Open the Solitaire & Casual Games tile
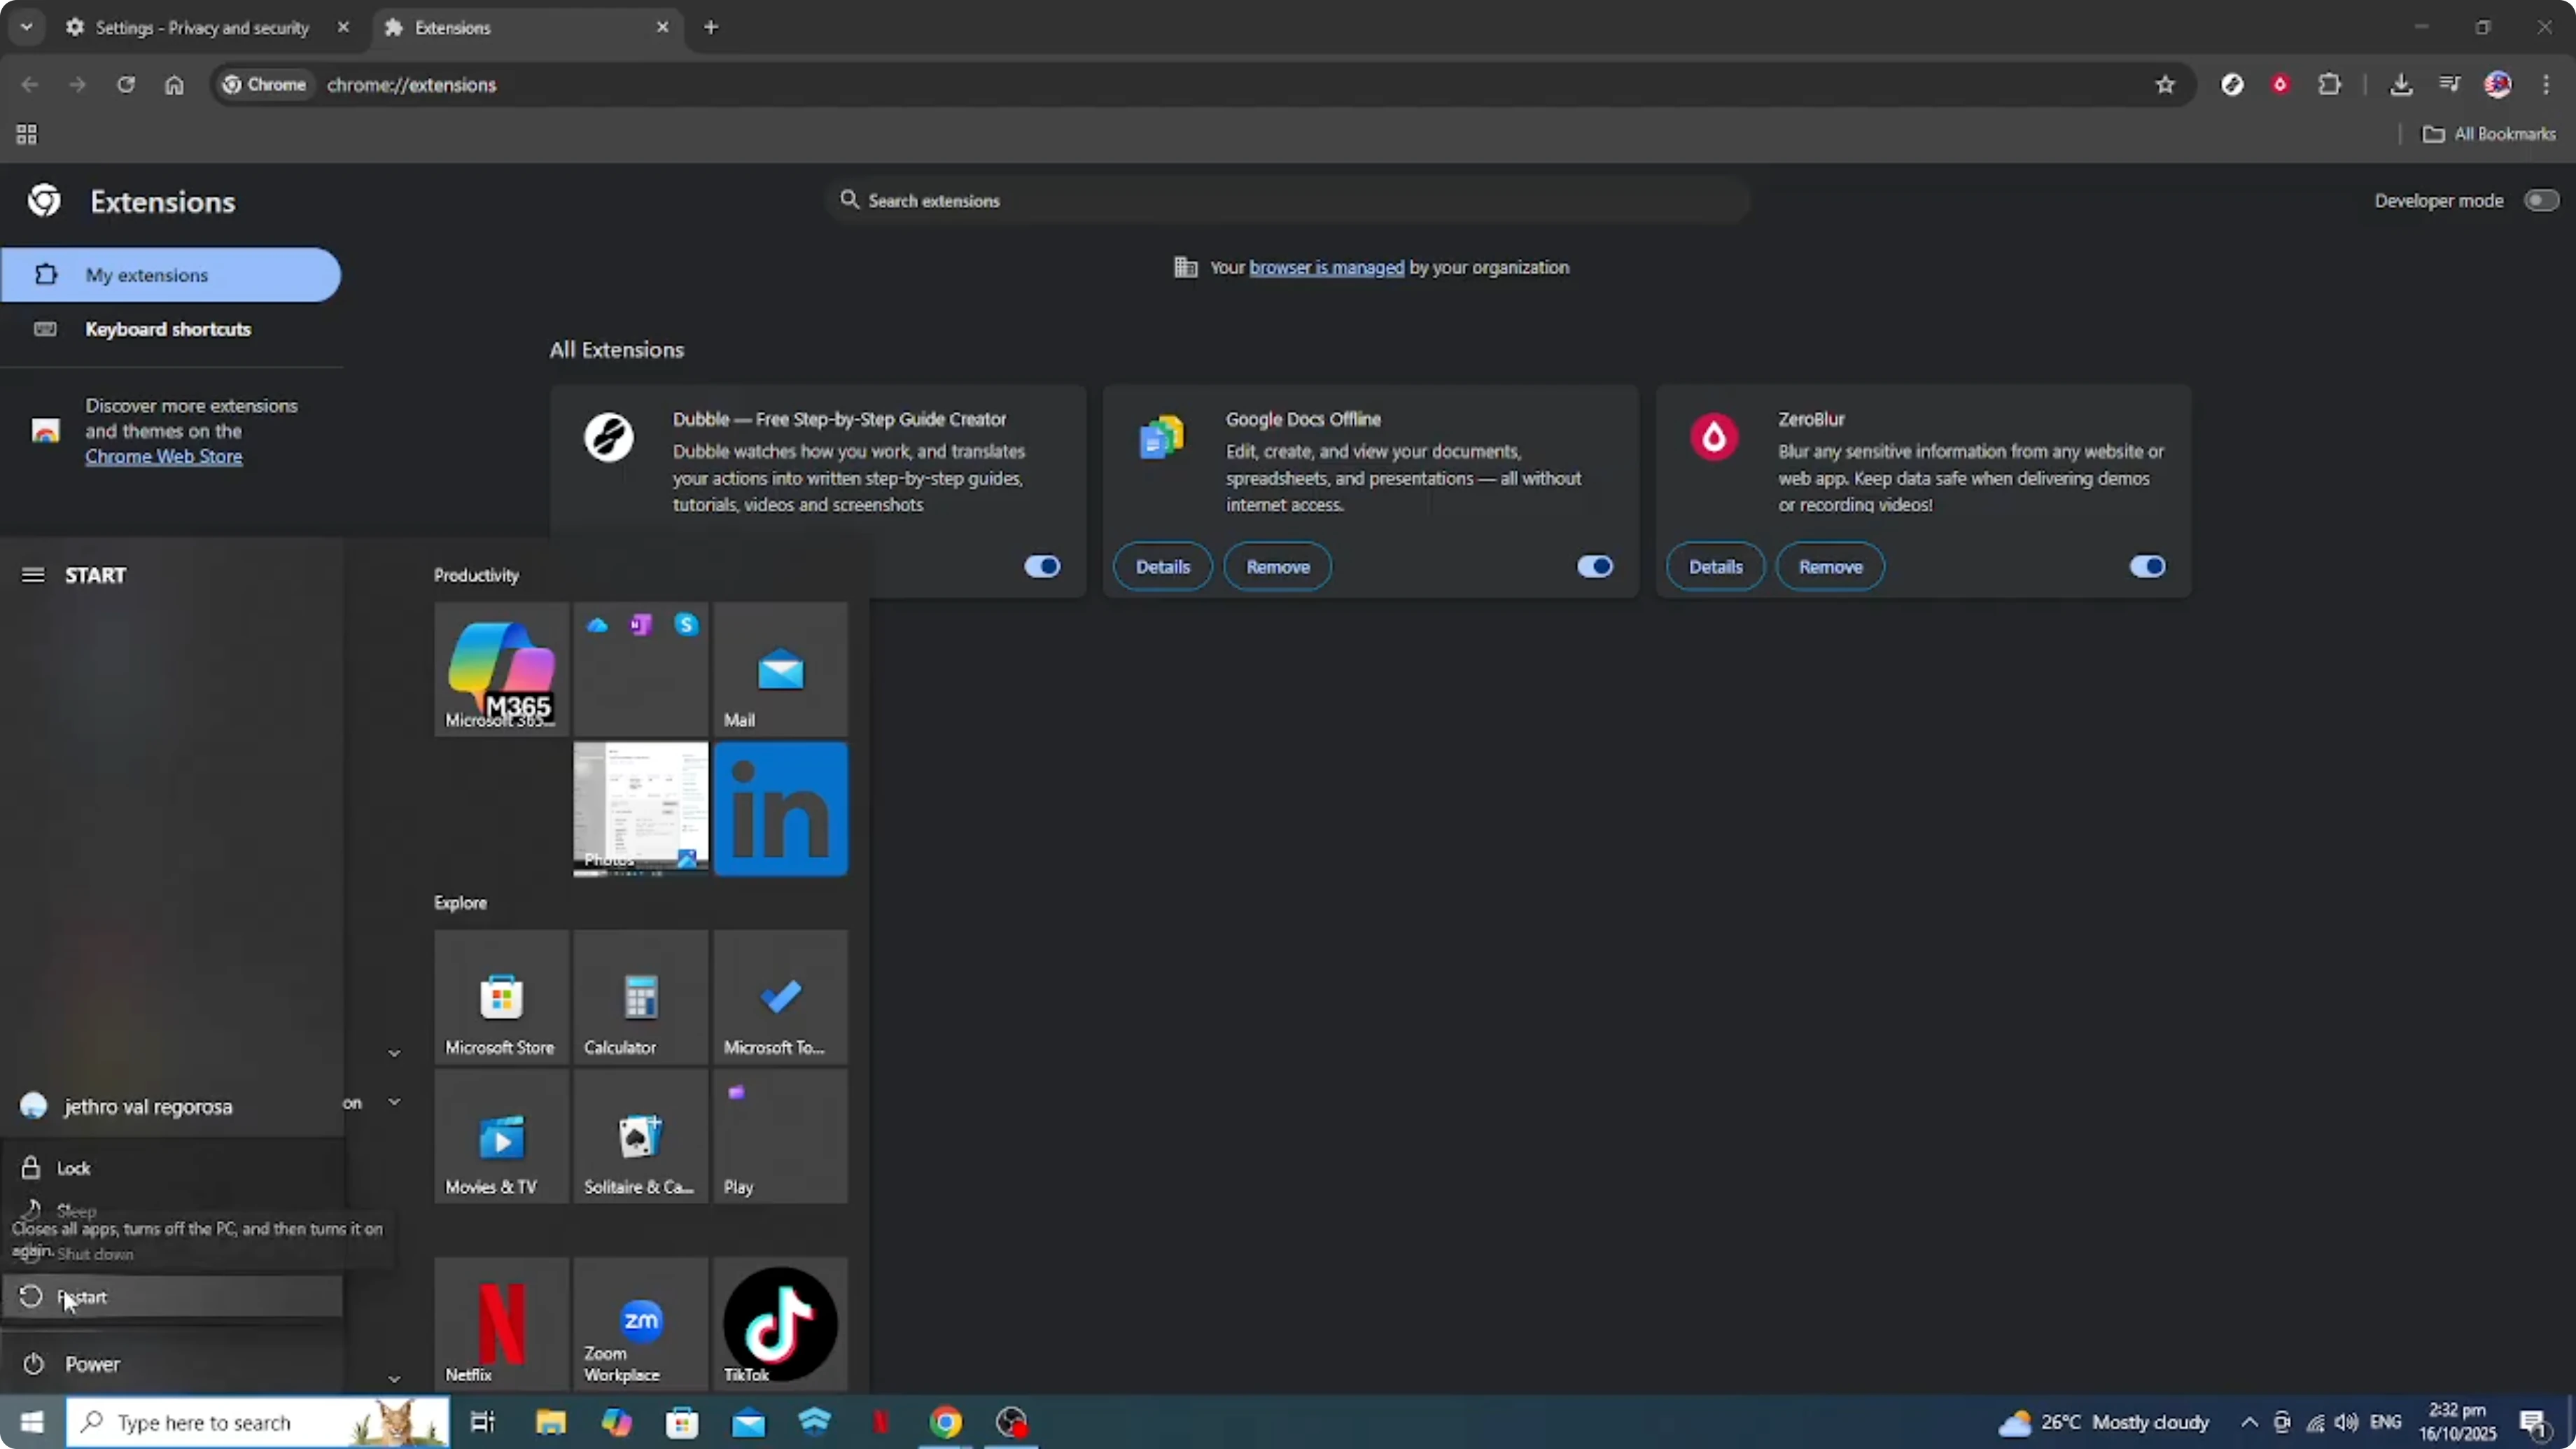Viewport: 2576px width, 1449px height. 641,1137
